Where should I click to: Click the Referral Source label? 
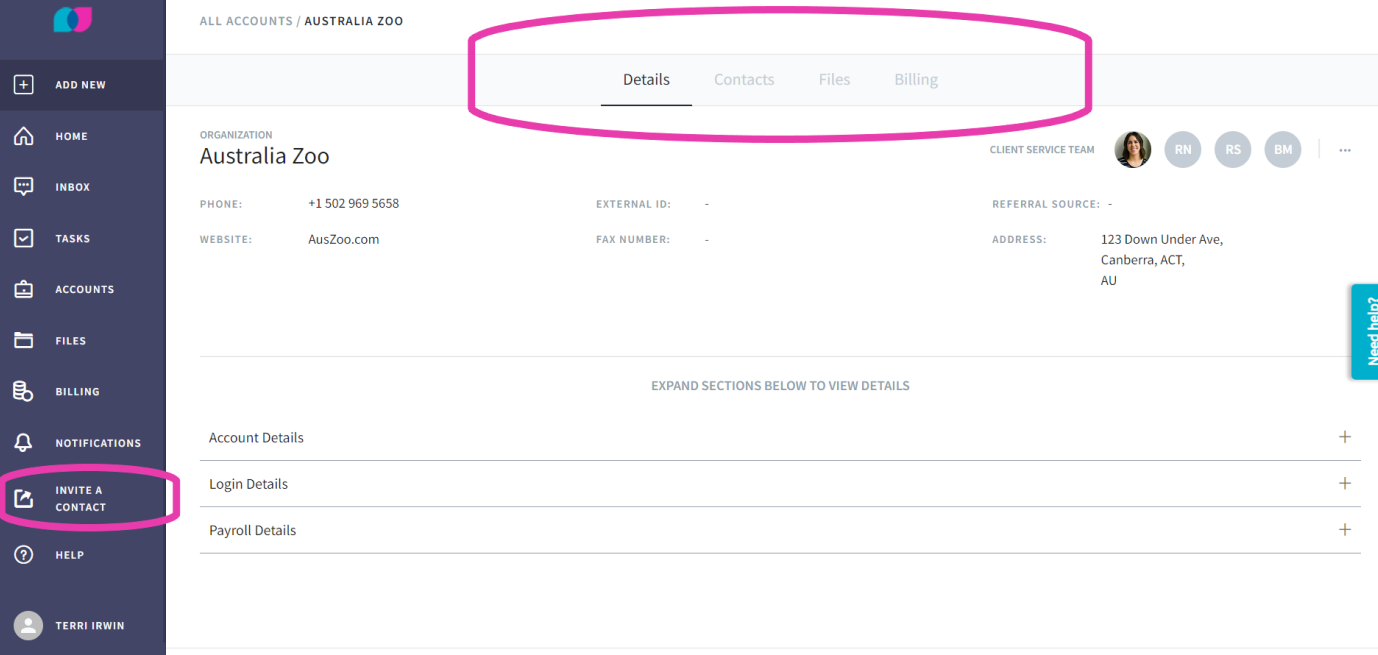[1046, 204]
